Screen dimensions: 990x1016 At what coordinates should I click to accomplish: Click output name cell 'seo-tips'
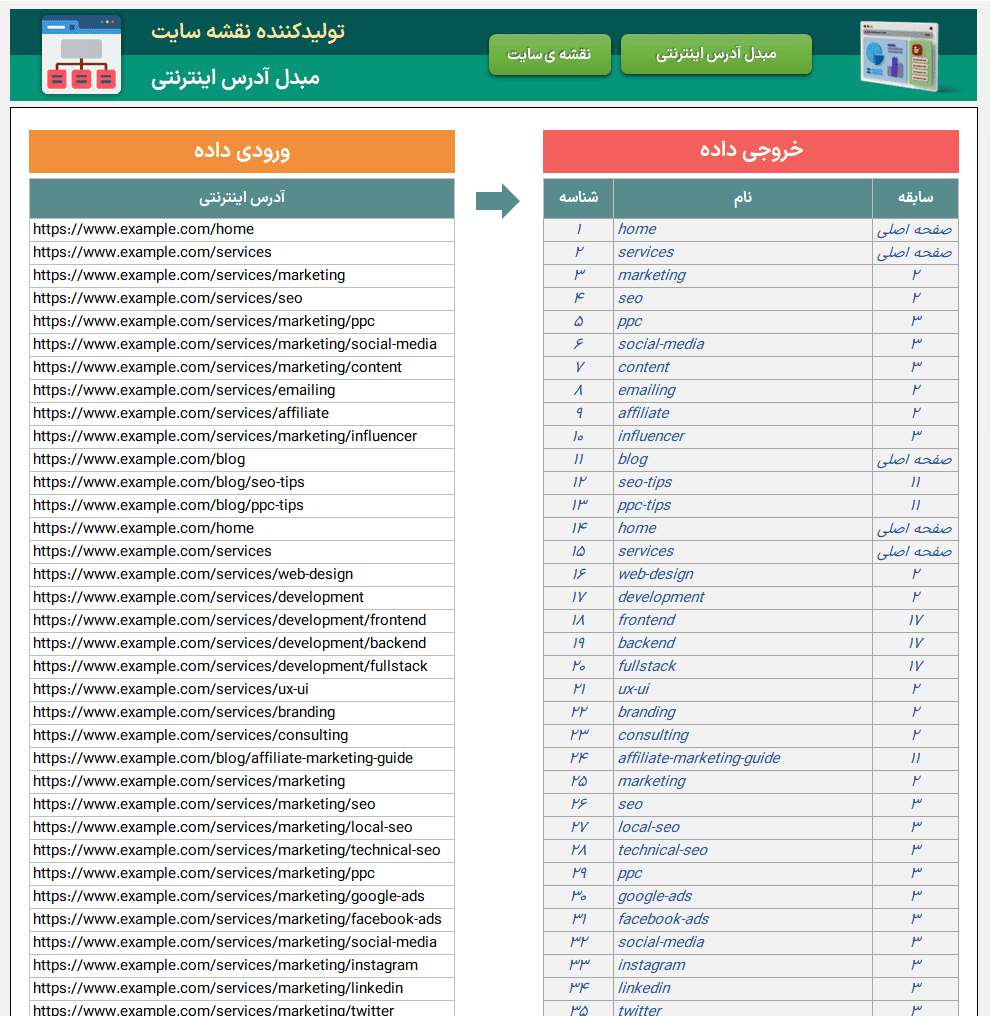point(743,483)
